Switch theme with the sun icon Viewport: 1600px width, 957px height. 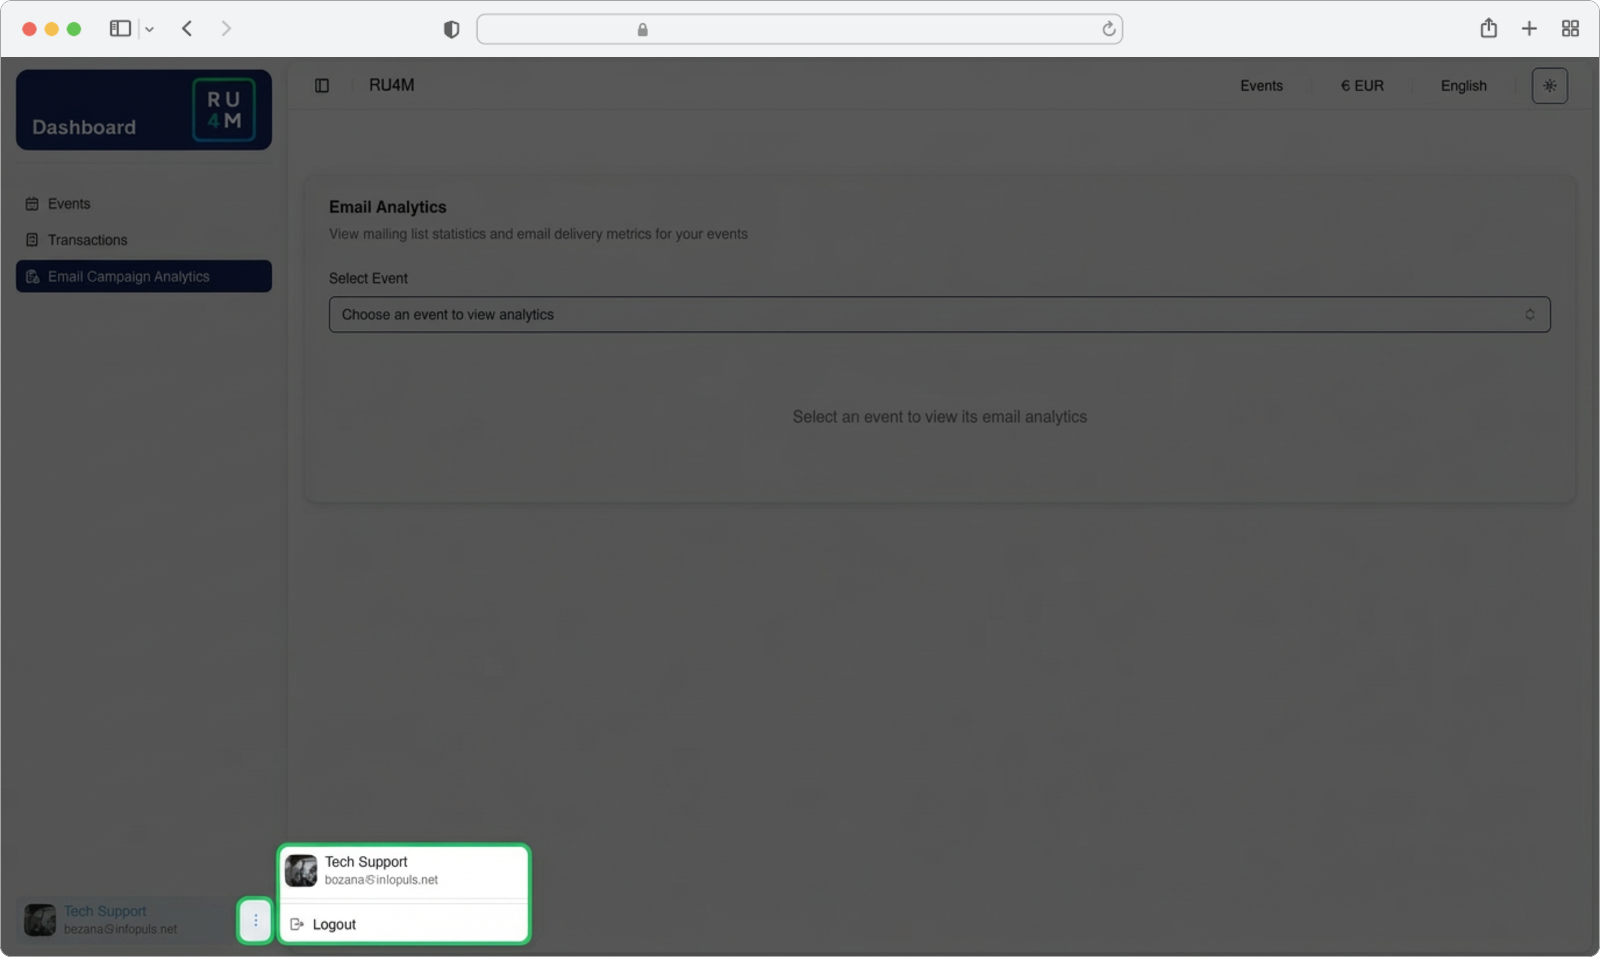[1549, 86]
